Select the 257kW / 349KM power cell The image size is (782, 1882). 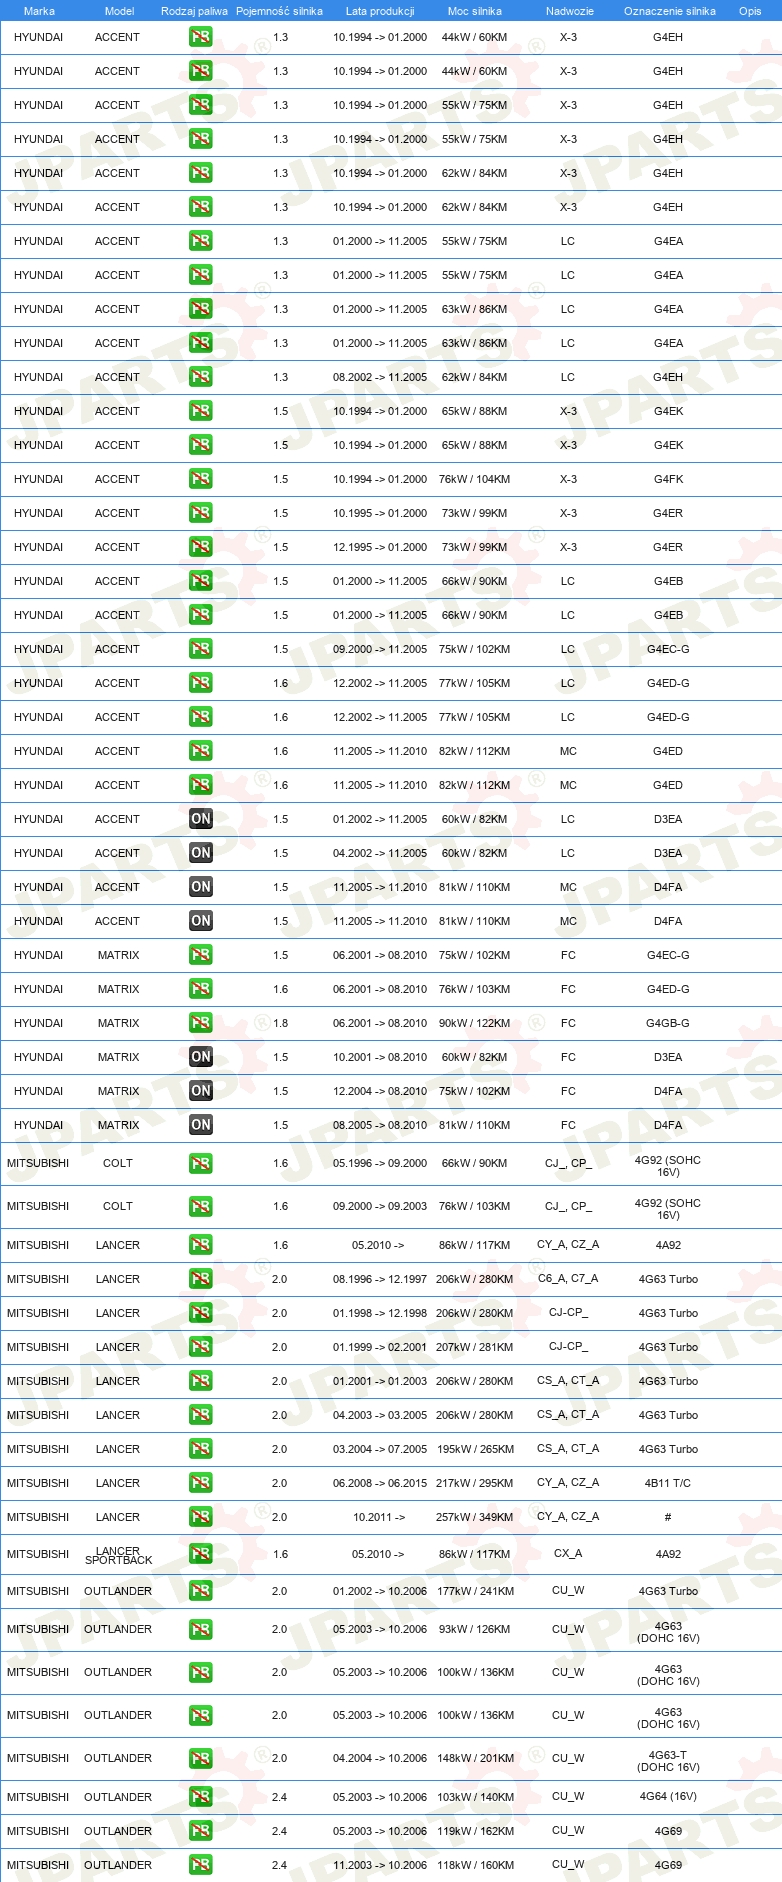474,1517
